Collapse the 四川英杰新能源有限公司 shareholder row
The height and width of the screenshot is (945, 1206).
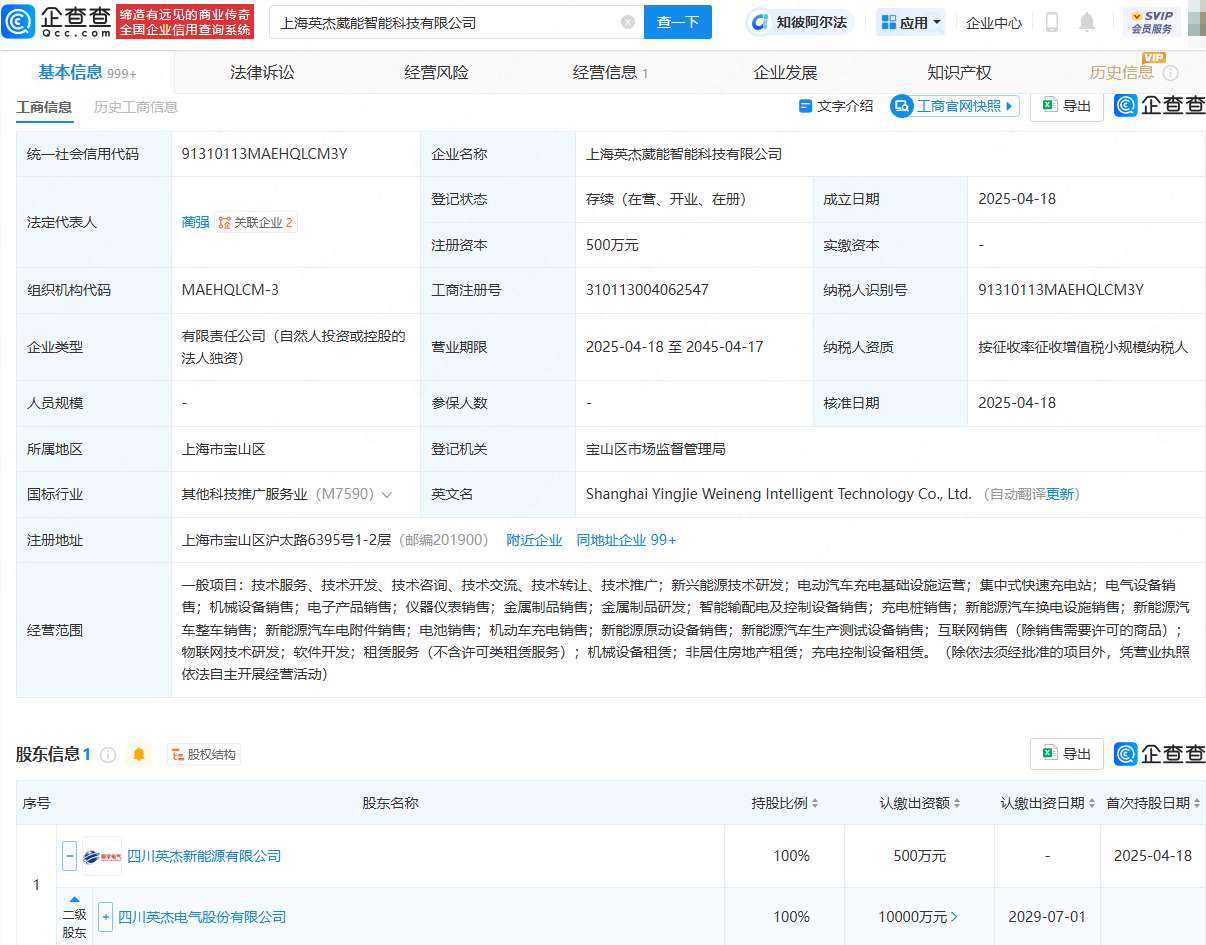tap(69, 856)
